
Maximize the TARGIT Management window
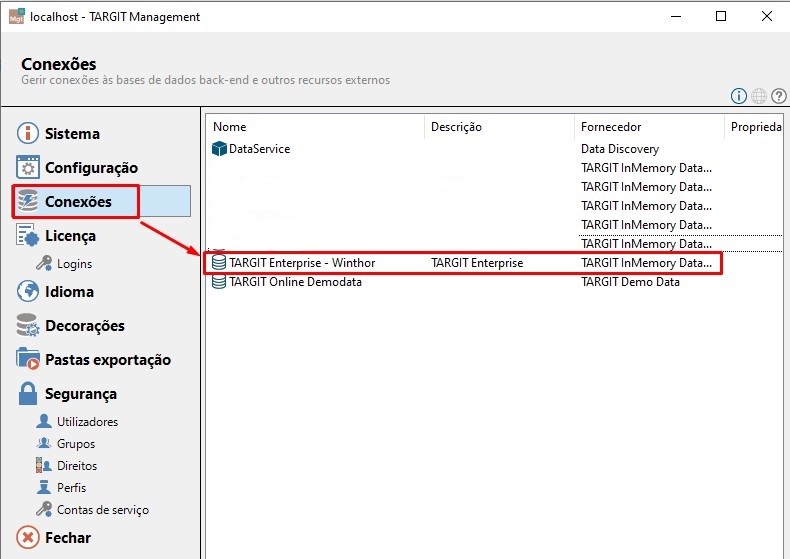coord(721,16)
